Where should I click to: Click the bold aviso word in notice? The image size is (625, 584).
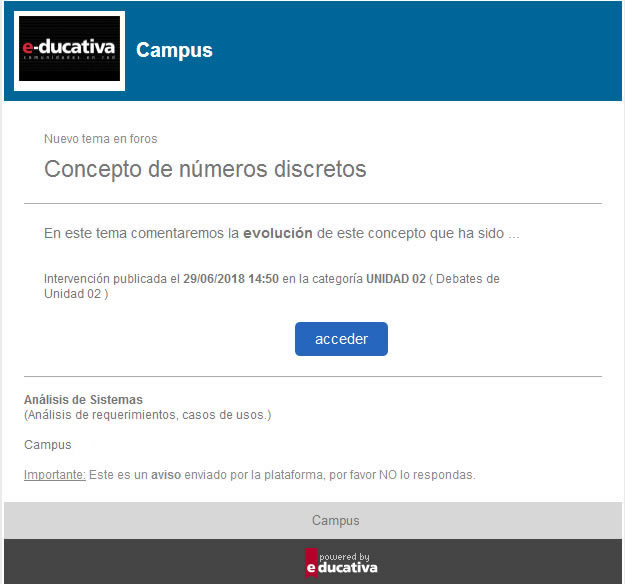[x=166, y=475]
